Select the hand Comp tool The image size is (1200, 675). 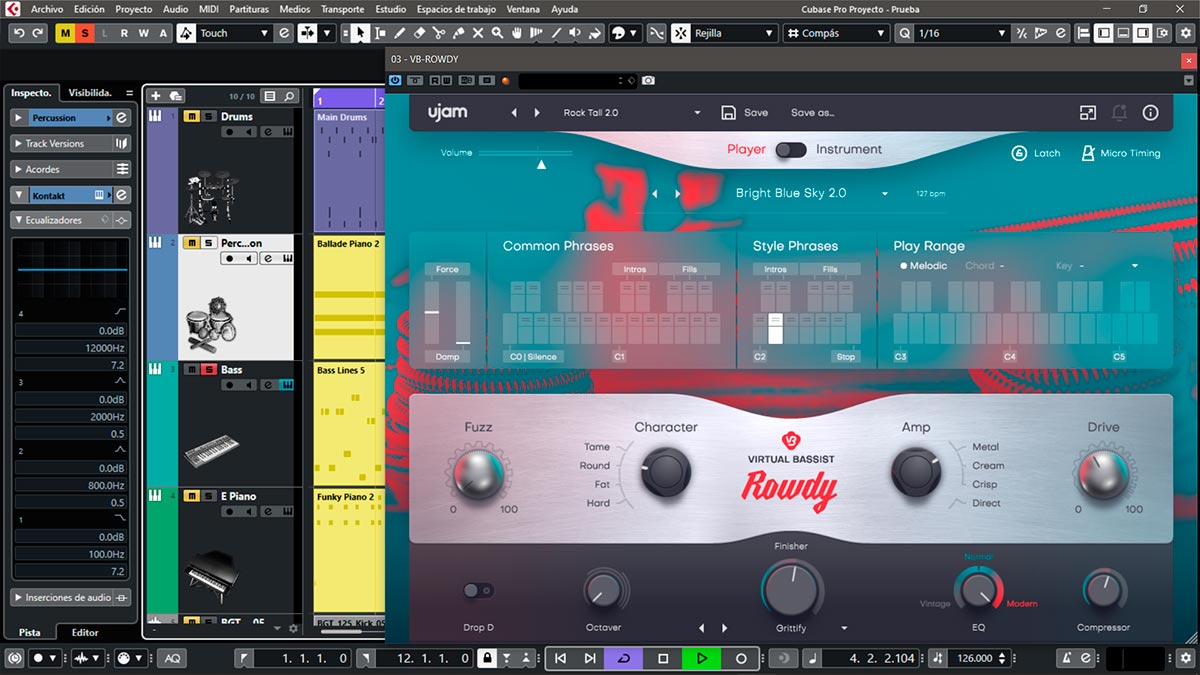click(x=517, y=33)
